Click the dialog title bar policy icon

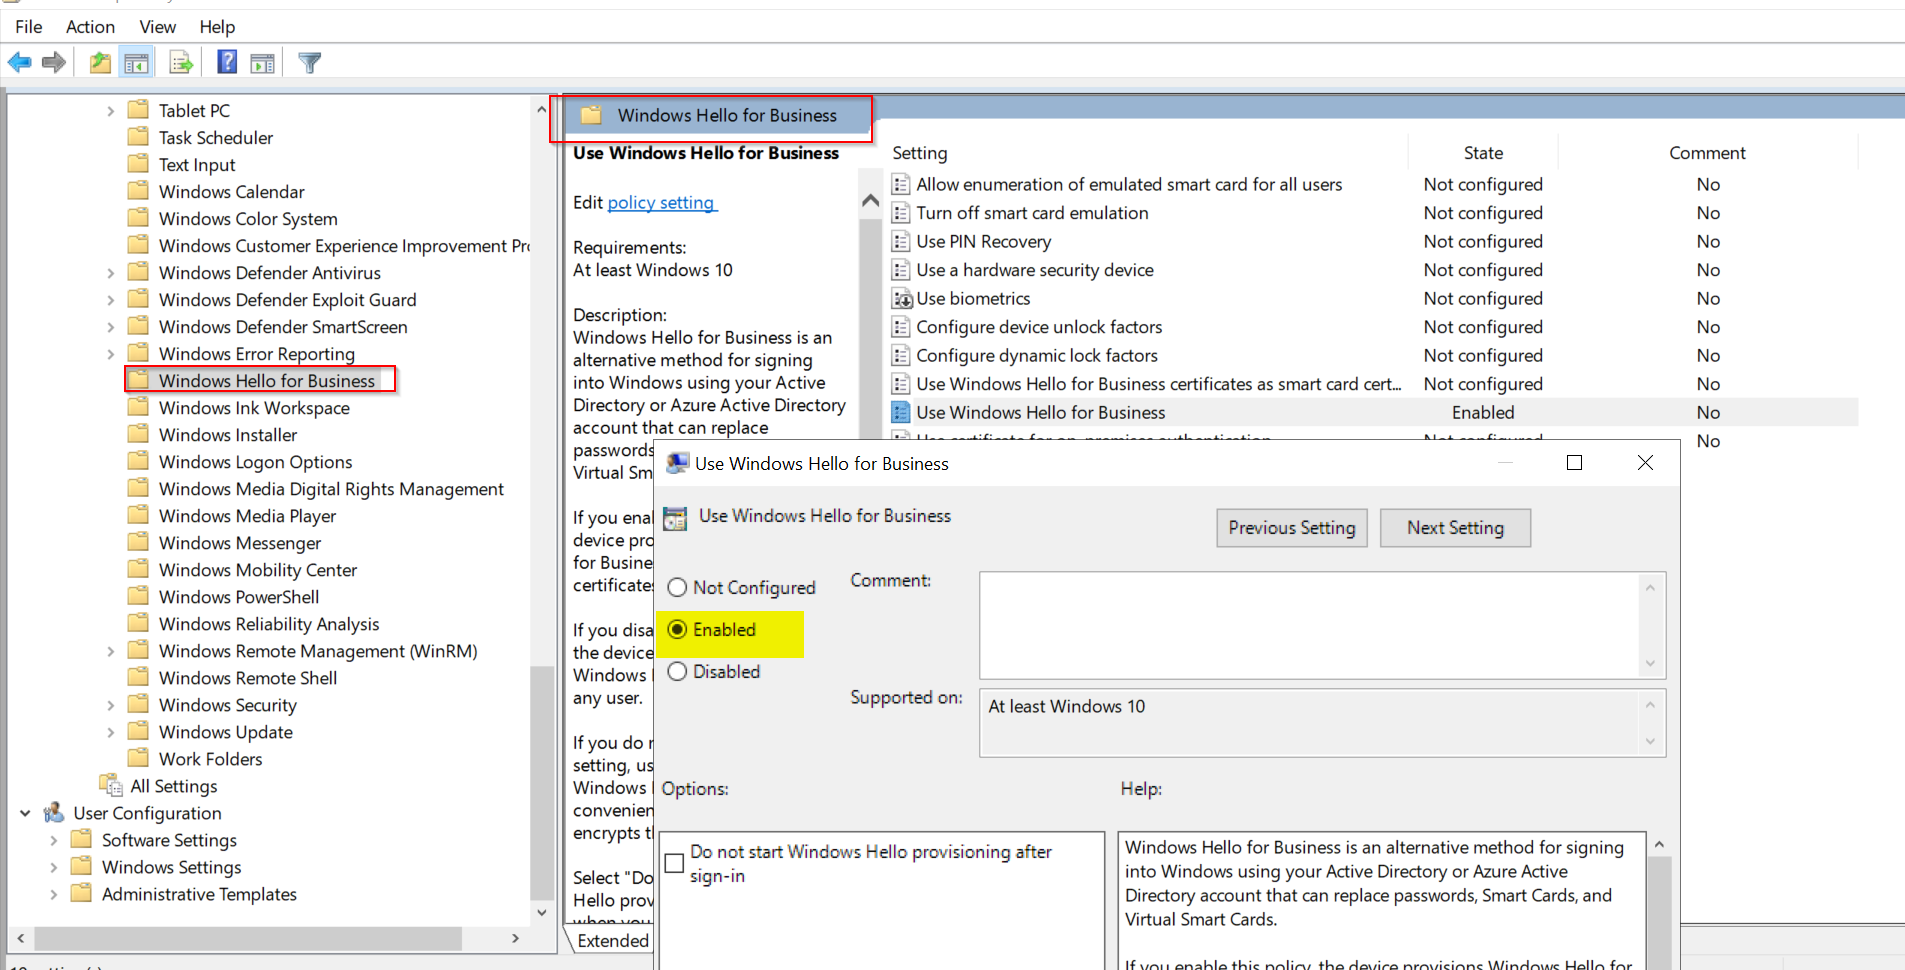point(677,463)
